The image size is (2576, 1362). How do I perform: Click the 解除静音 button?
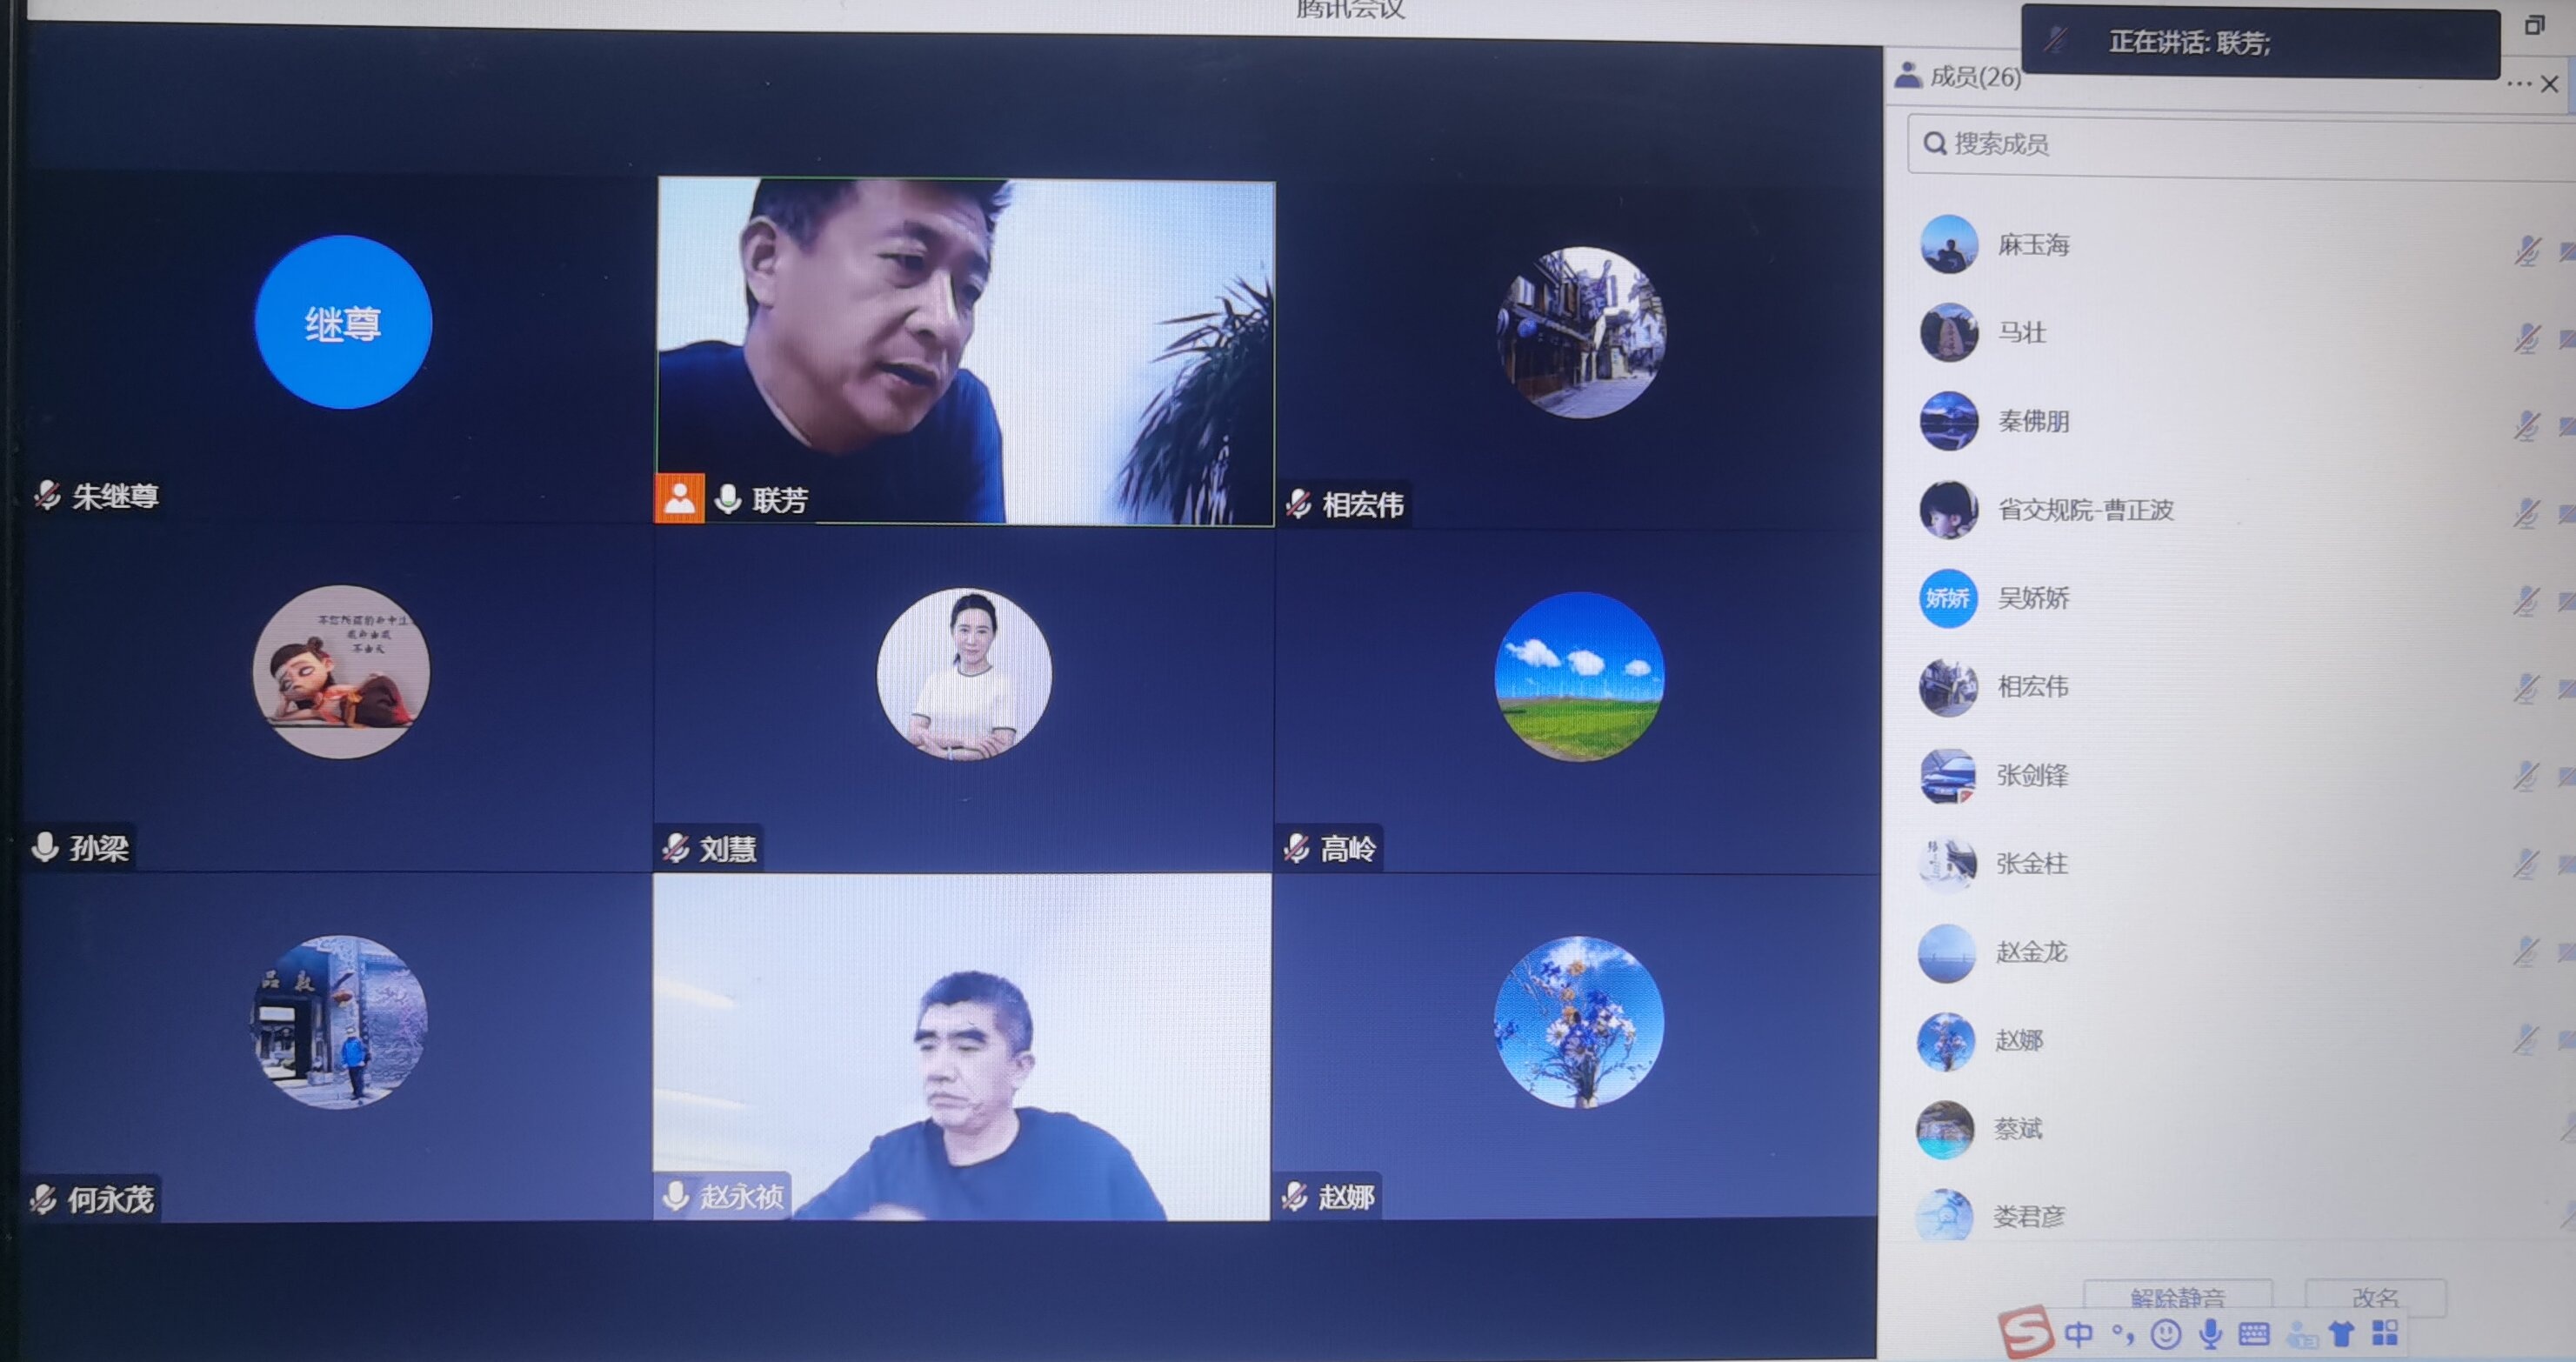click(2177, 1297)
